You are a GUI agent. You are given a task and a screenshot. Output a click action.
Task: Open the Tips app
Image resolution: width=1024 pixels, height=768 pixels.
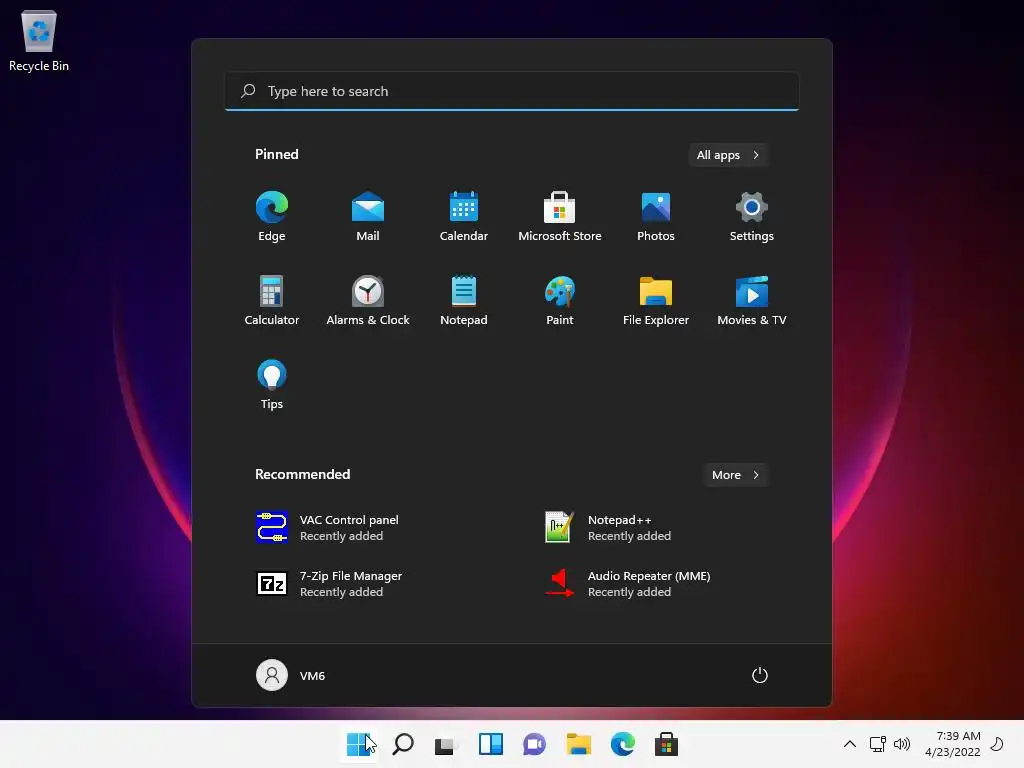[x=272, y=385]
